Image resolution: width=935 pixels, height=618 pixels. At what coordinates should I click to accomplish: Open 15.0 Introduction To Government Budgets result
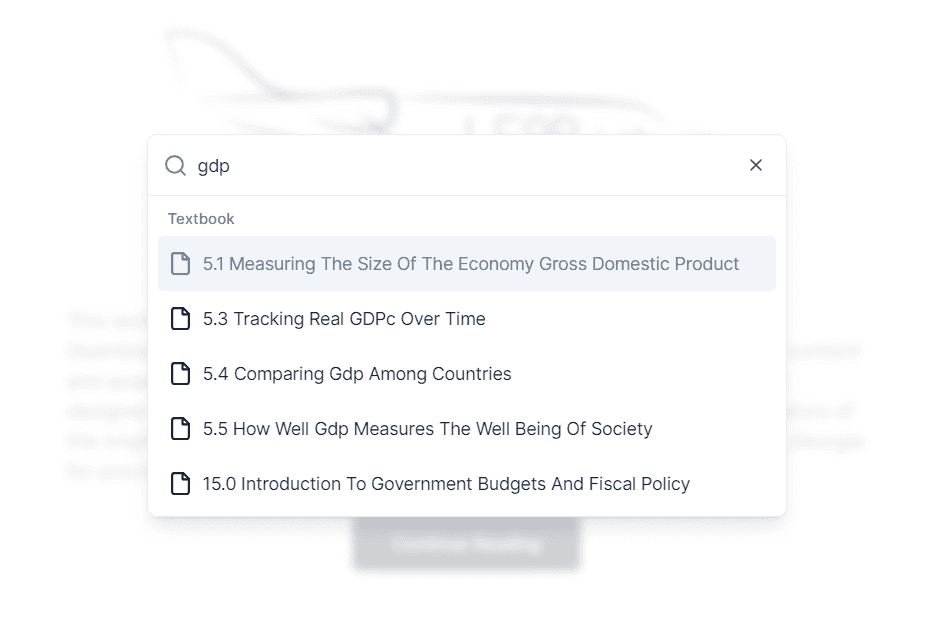[446, 484]
